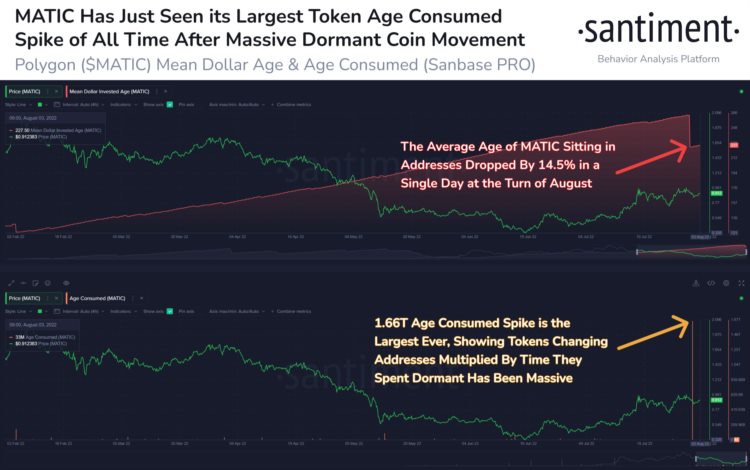Toggle Show axis checkbox in bottom chart
Screen dimensions: 750x470
[170, 311]
